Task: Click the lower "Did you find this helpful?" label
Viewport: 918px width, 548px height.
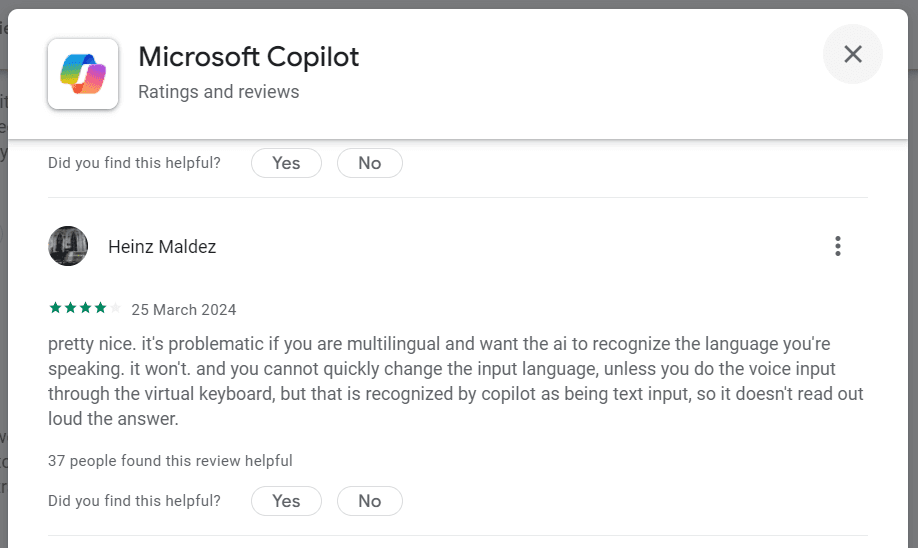Action: click(x=134, y=501)
